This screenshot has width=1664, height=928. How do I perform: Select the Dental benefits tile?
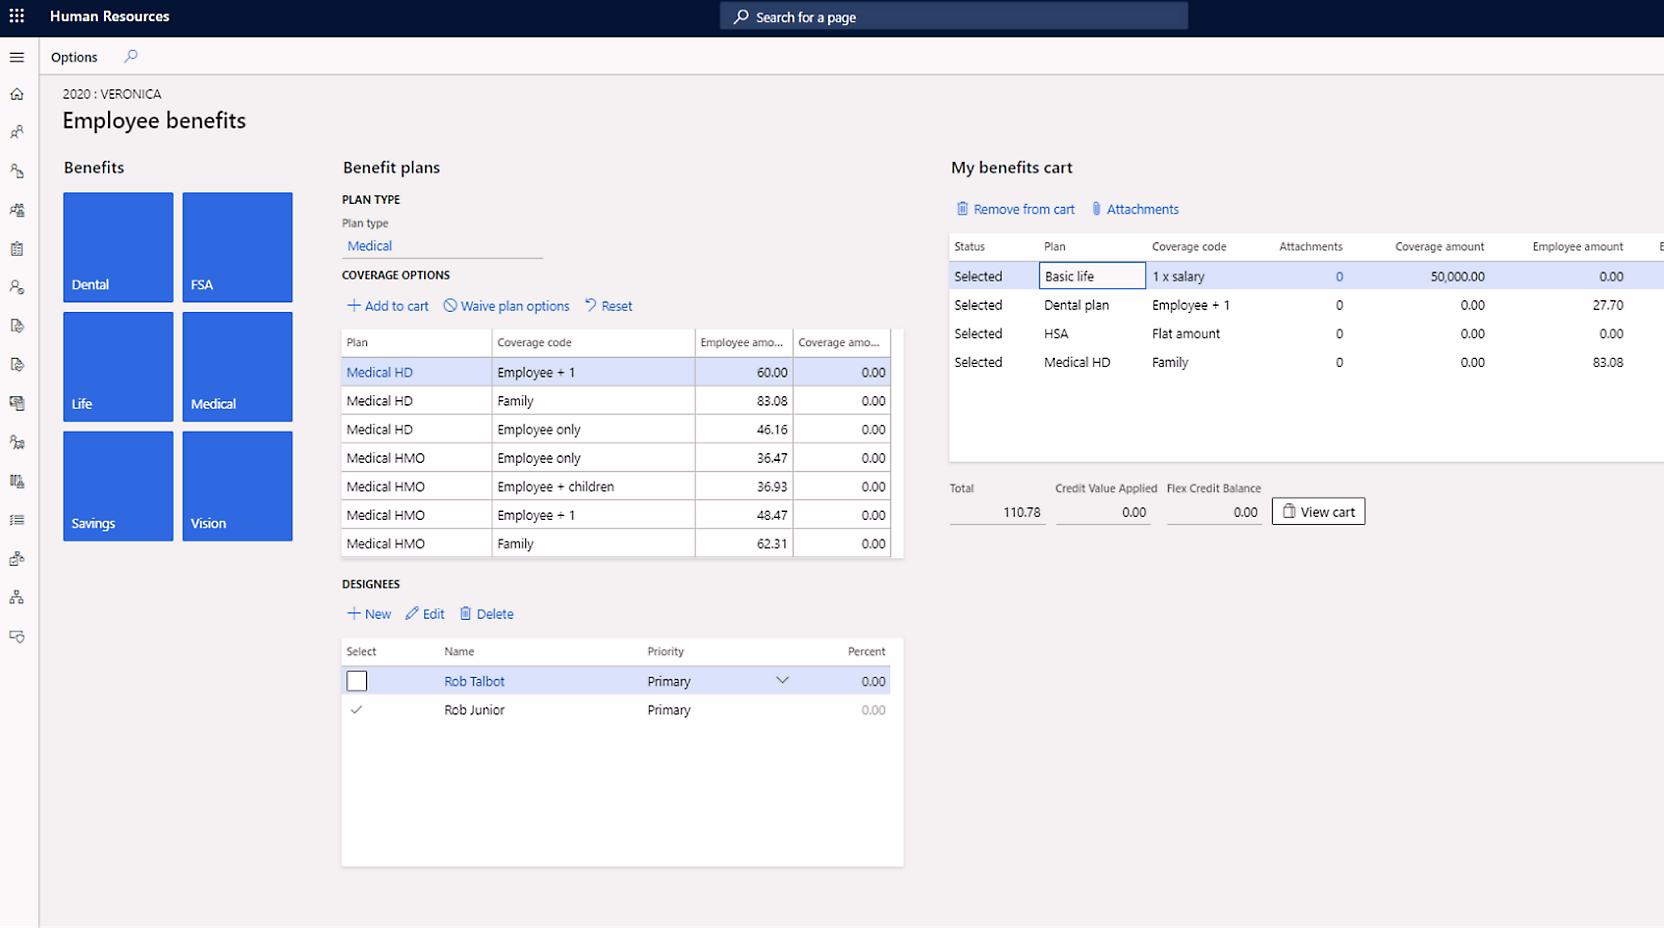[x=118, y=247]
